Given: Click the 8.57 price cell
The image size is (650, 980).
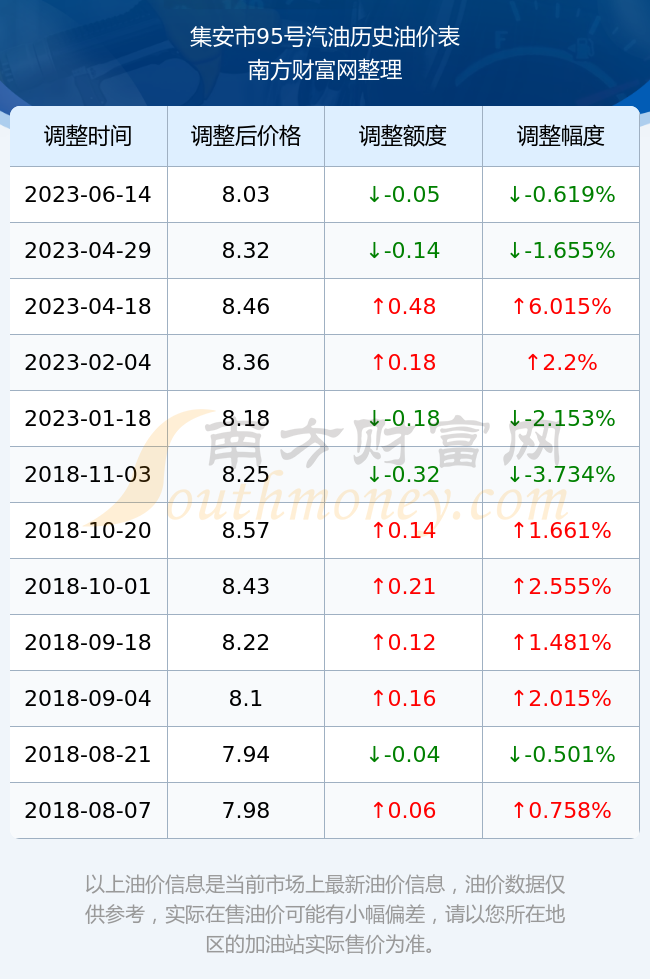Looking at the screenshot, I should 246,531.
